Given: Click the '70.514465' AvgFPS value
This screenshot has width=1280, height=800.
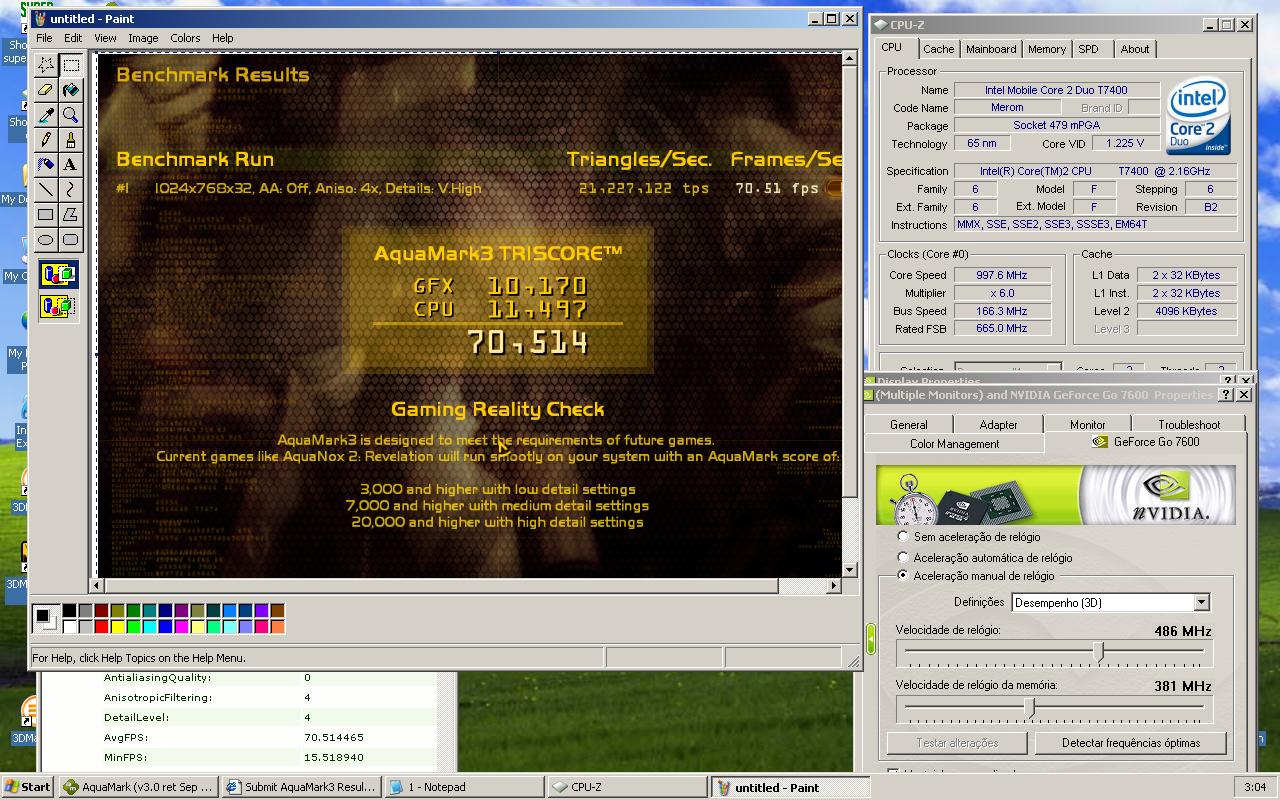Looking at the screenshot, I should pos(334,737).
